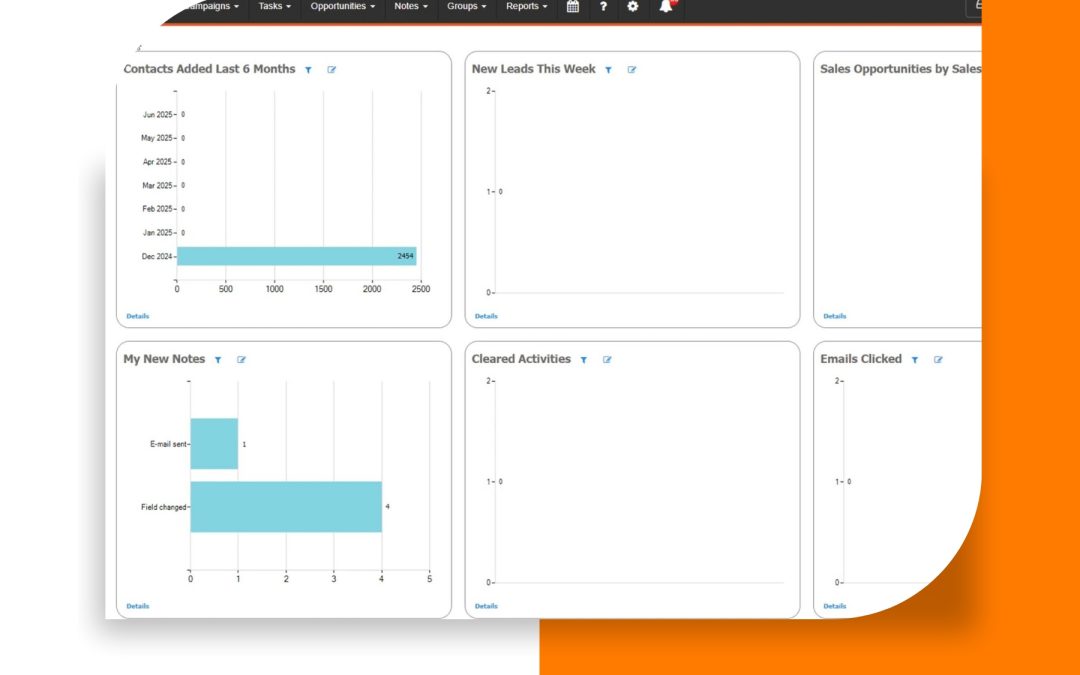The image size is (1080, 675).
Task: Filter the My New Notes widget
Action: [218, 360]
